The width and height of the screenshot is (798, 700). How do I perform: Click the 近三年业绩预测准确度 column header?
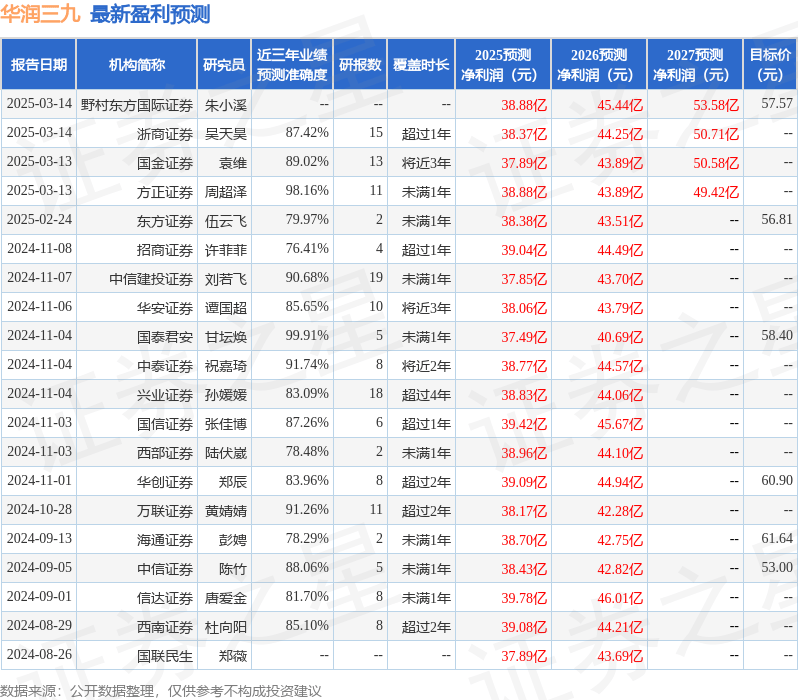click(292, 65)
